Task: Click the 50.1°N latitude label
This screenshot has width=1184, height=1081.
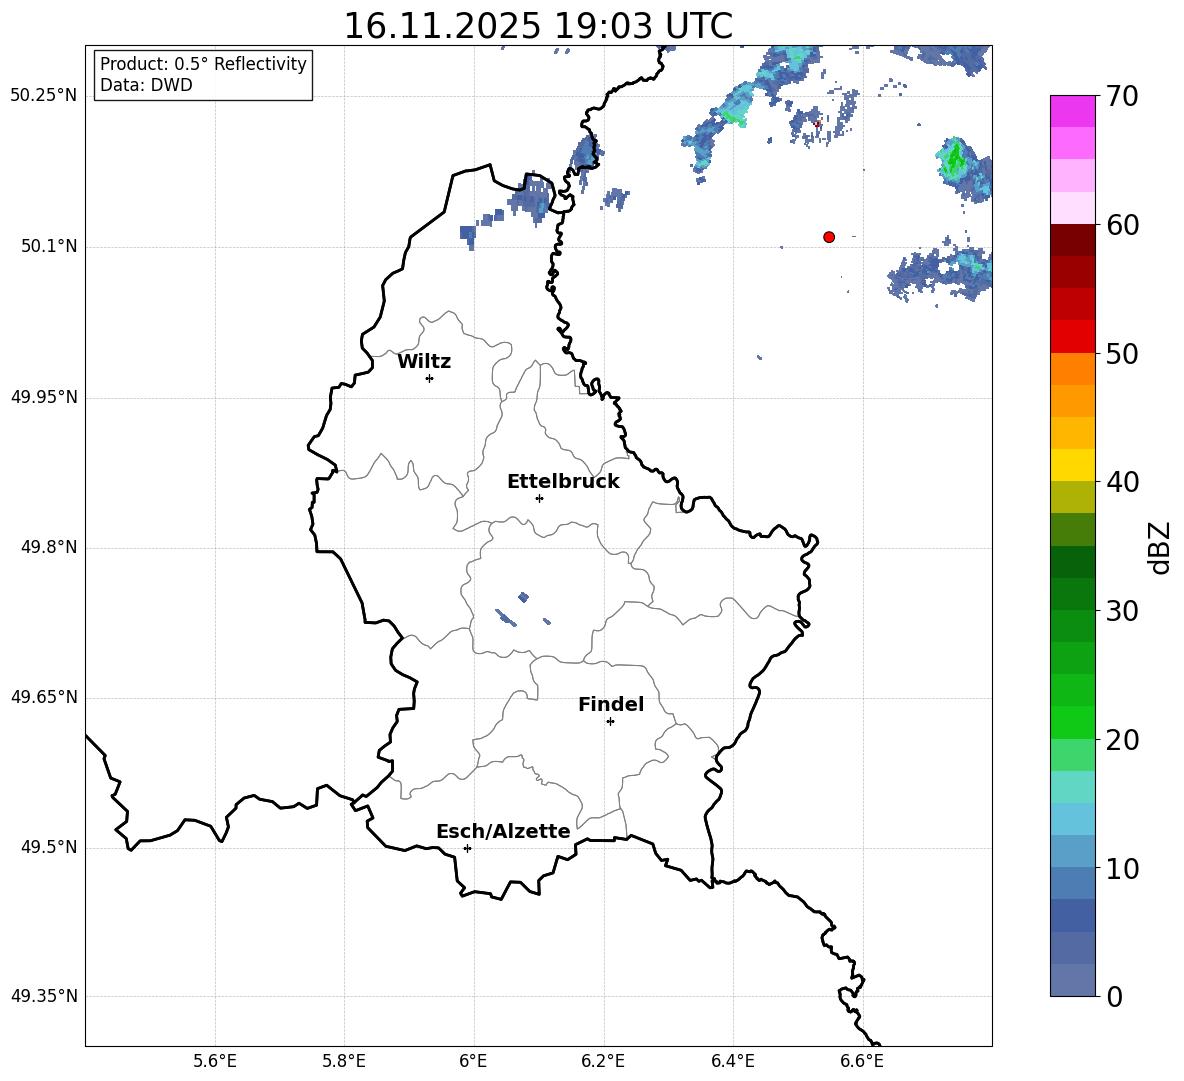Action: (x=49, y=247)
